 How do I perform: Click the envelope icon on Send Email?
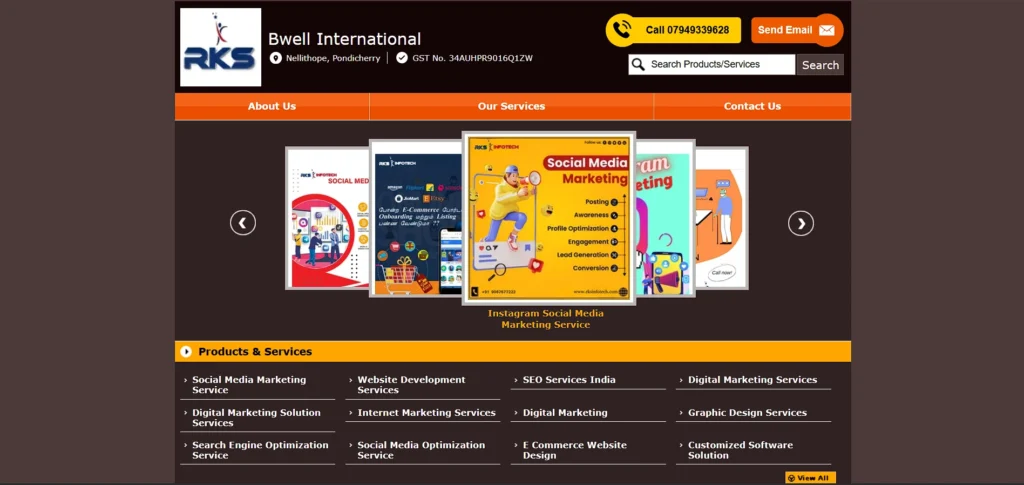[827, 30]
